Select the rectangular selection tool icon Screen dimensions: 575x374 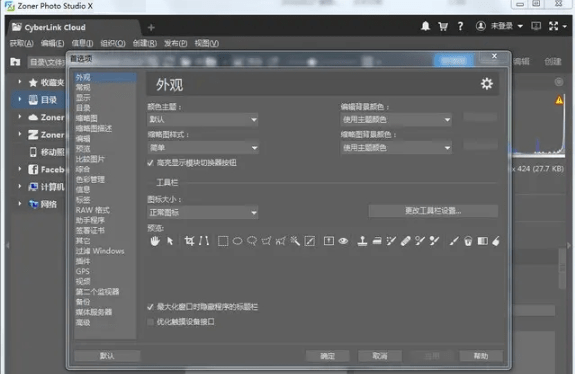(x=223, y=241)
